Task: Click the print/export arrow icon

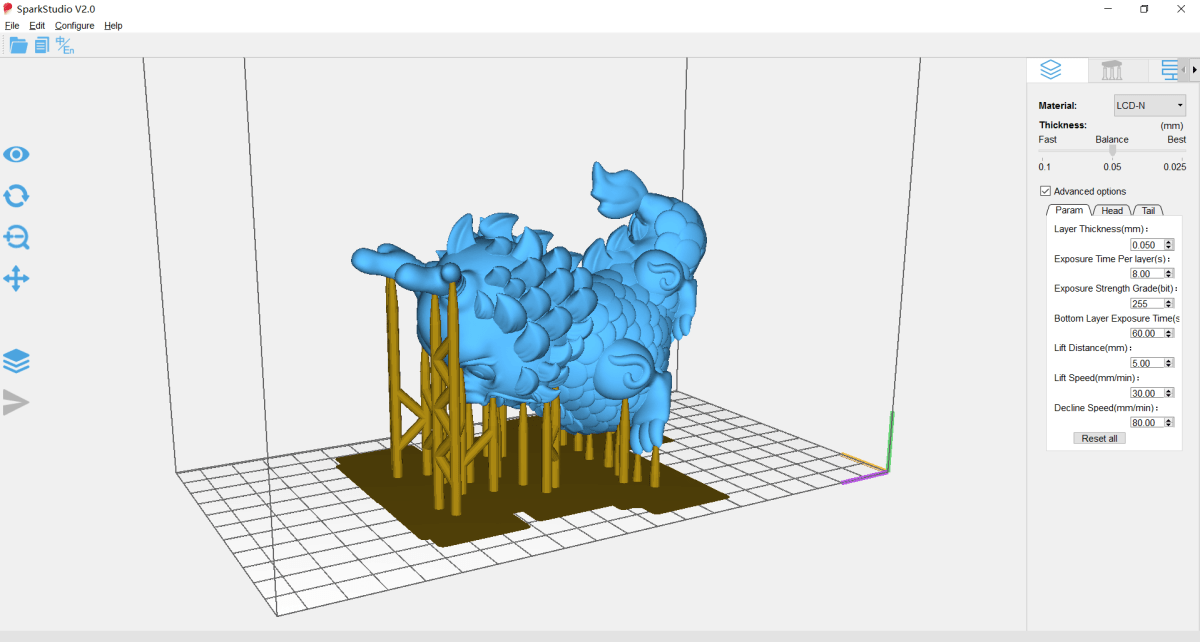Action: 16,403
